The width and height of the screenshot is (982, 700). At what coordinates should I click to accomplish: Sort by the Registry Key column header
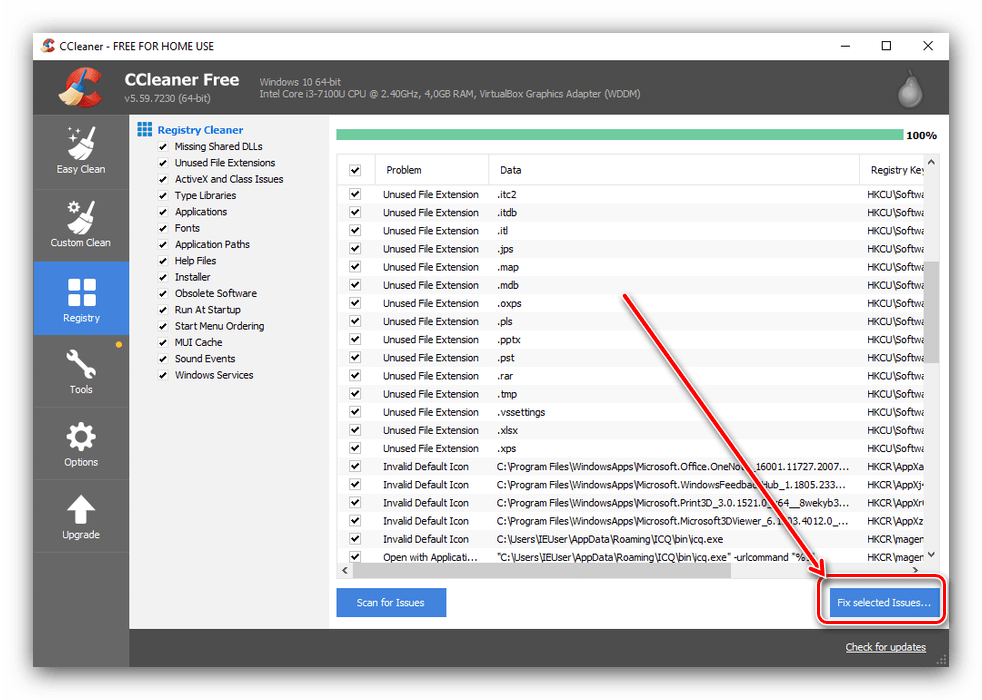click(892, 170)
